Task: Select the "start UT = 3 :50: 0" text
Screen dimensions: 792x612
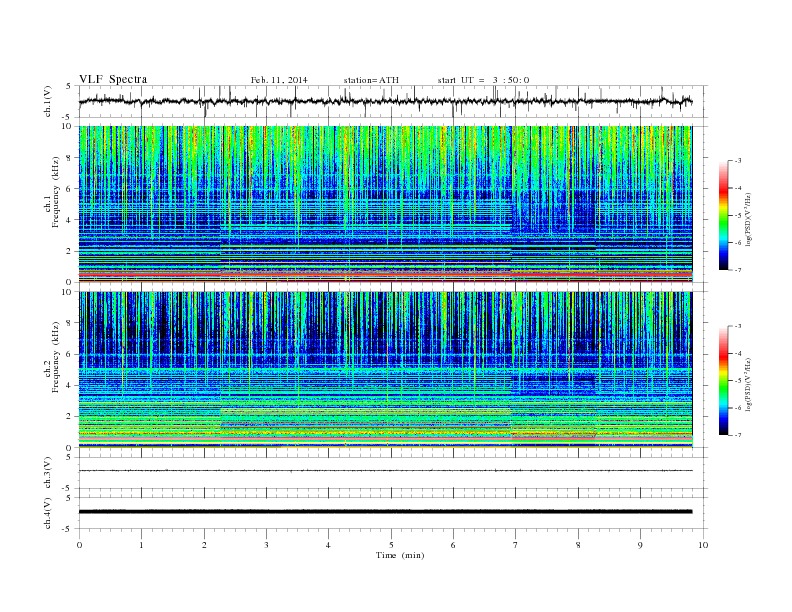Action: click(x=483, y=80)
